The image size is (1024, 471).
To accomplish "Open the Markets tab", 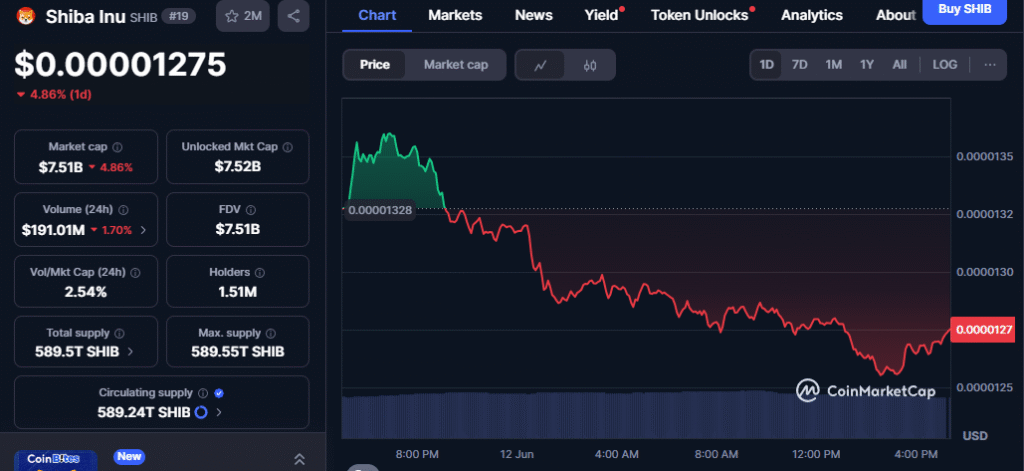I will 455,15.
